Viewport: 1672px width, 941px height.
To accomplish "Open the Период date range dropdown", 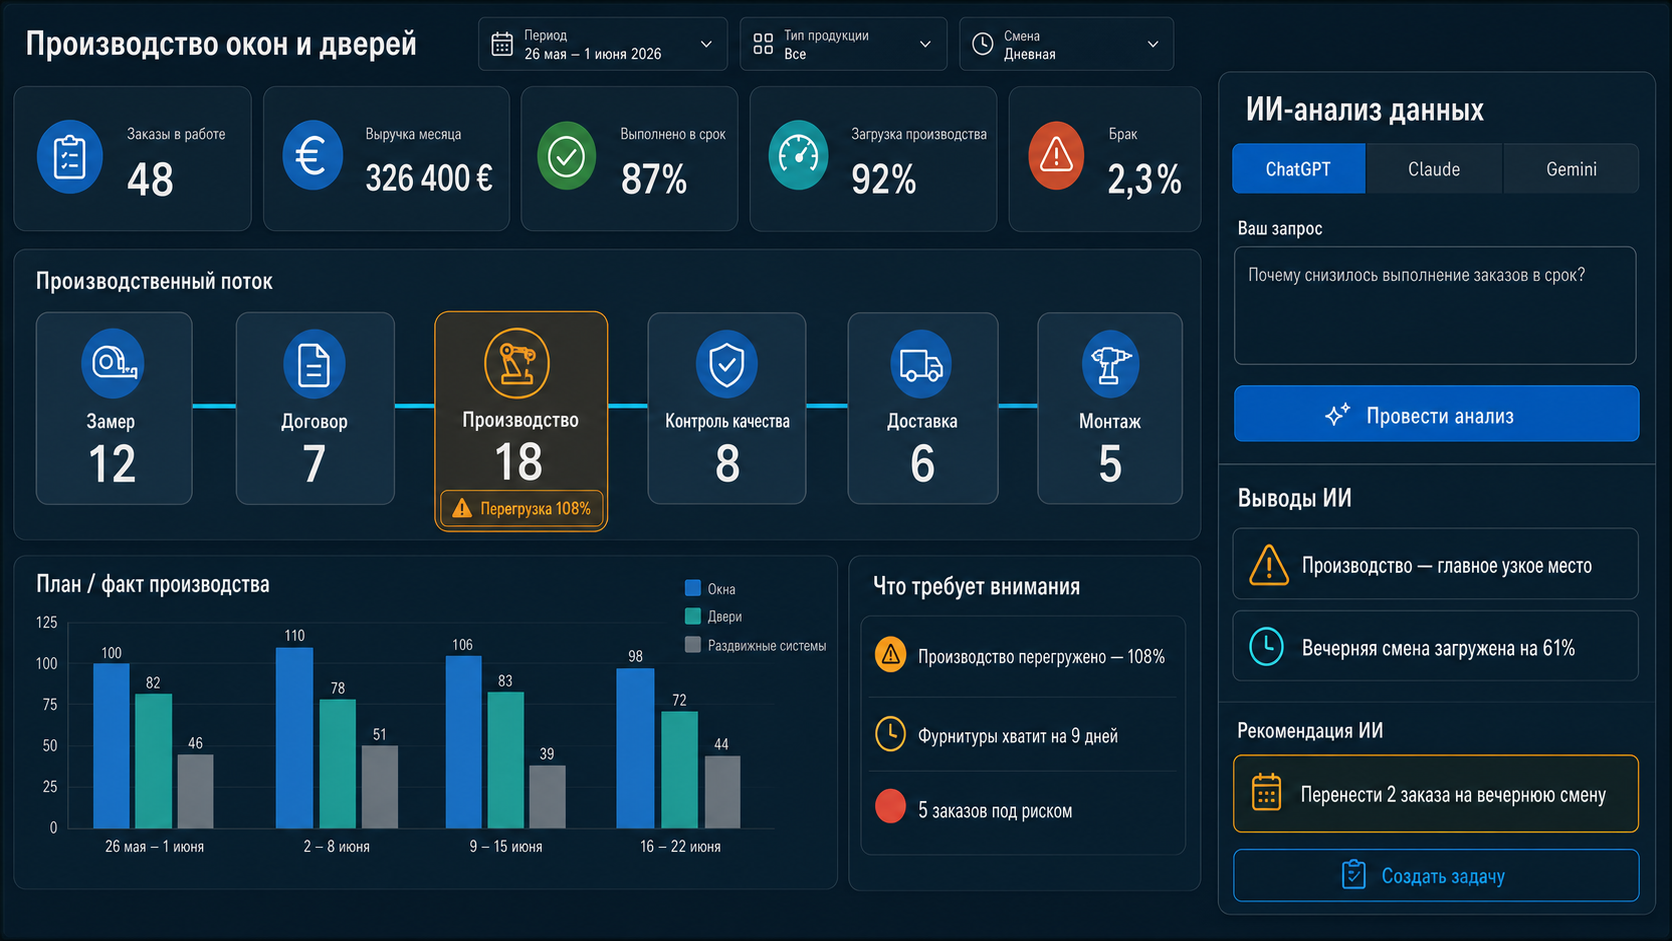I will [x=603, y=44].
